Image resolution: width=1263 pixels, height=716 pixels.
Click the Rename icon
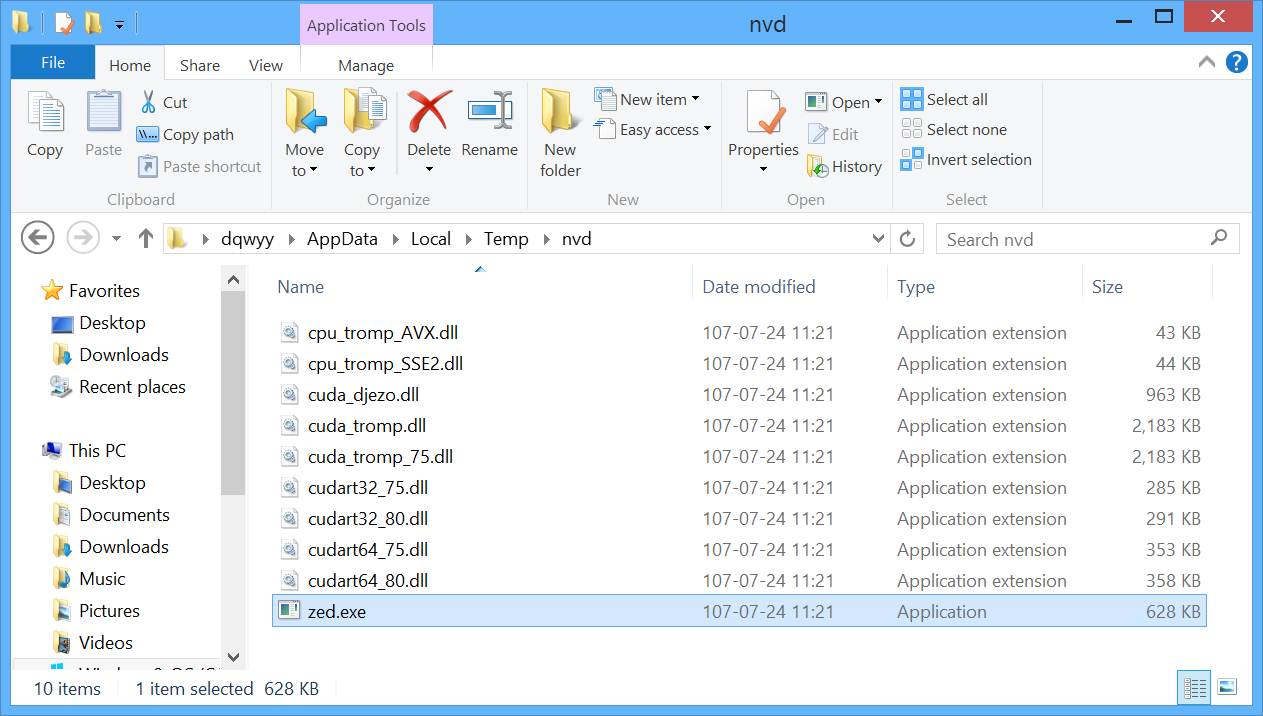tap(490, 111)
